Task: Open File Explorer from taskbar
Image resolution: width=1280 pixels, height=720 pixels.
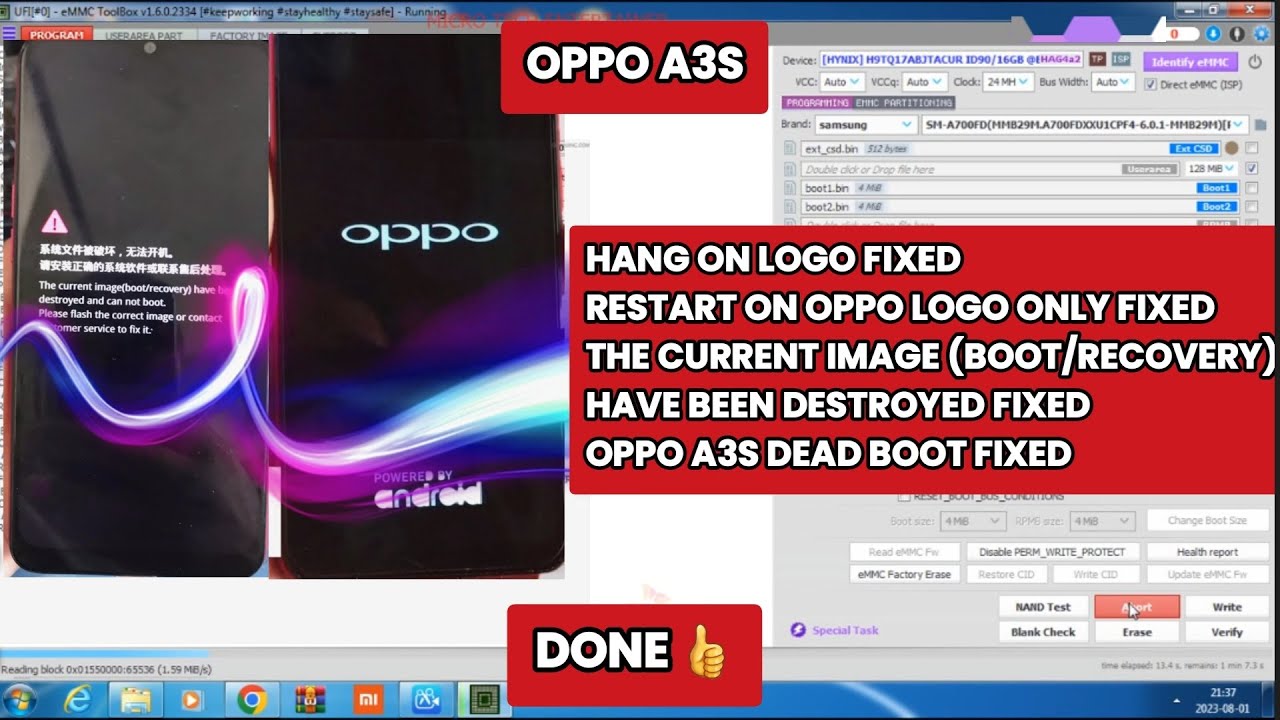Action: pos(135,700)
